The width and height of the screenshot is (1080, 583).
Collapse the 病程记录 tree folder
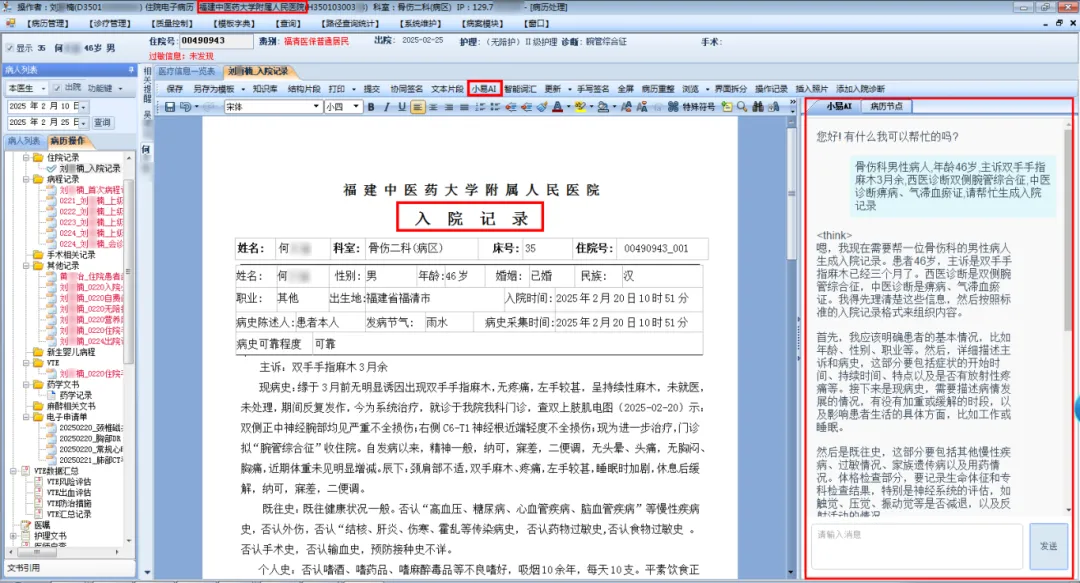click(26, 180)
